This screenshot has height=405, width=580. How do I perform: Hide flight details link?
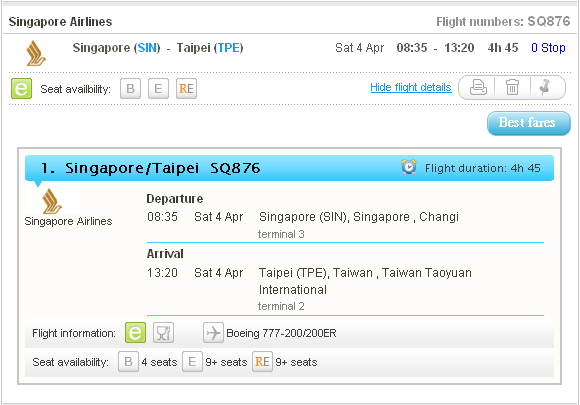pyautogui.click(x=411, y=87)
